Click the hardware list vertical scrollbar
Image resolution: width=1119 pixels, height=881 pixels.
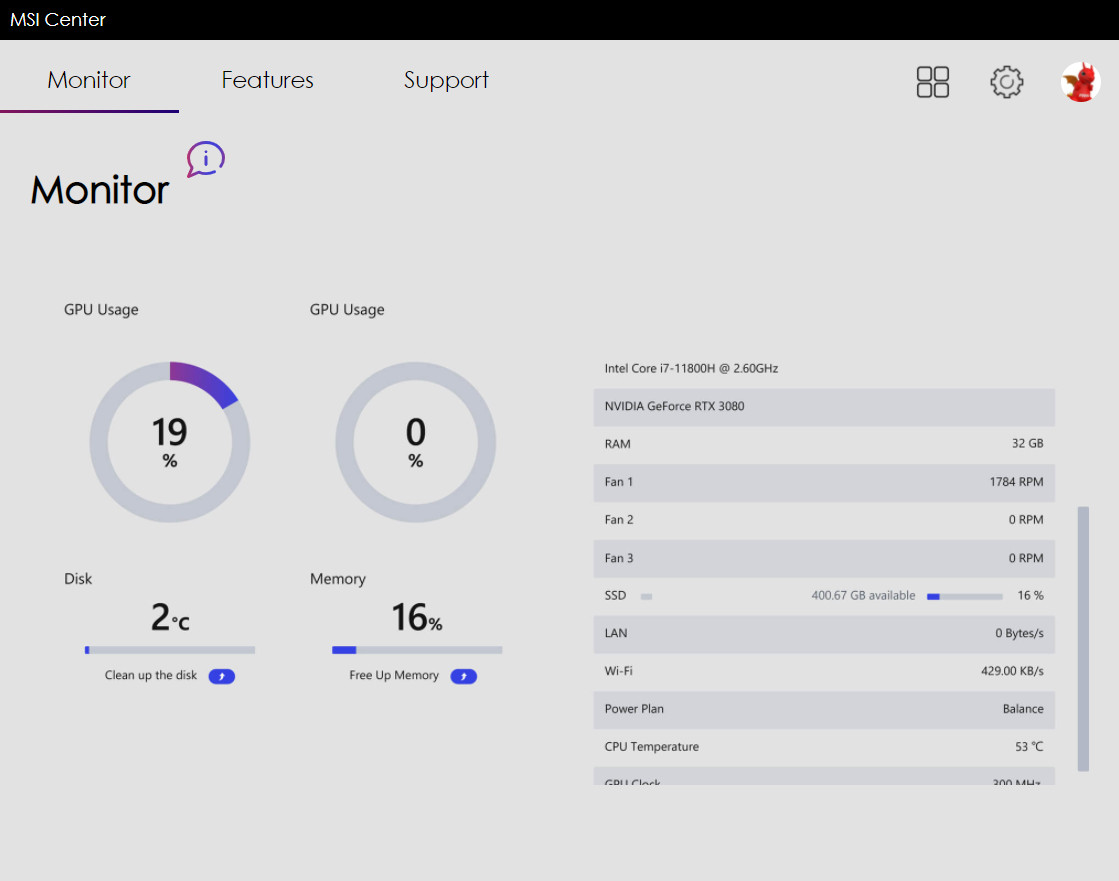pos(1083,638)
